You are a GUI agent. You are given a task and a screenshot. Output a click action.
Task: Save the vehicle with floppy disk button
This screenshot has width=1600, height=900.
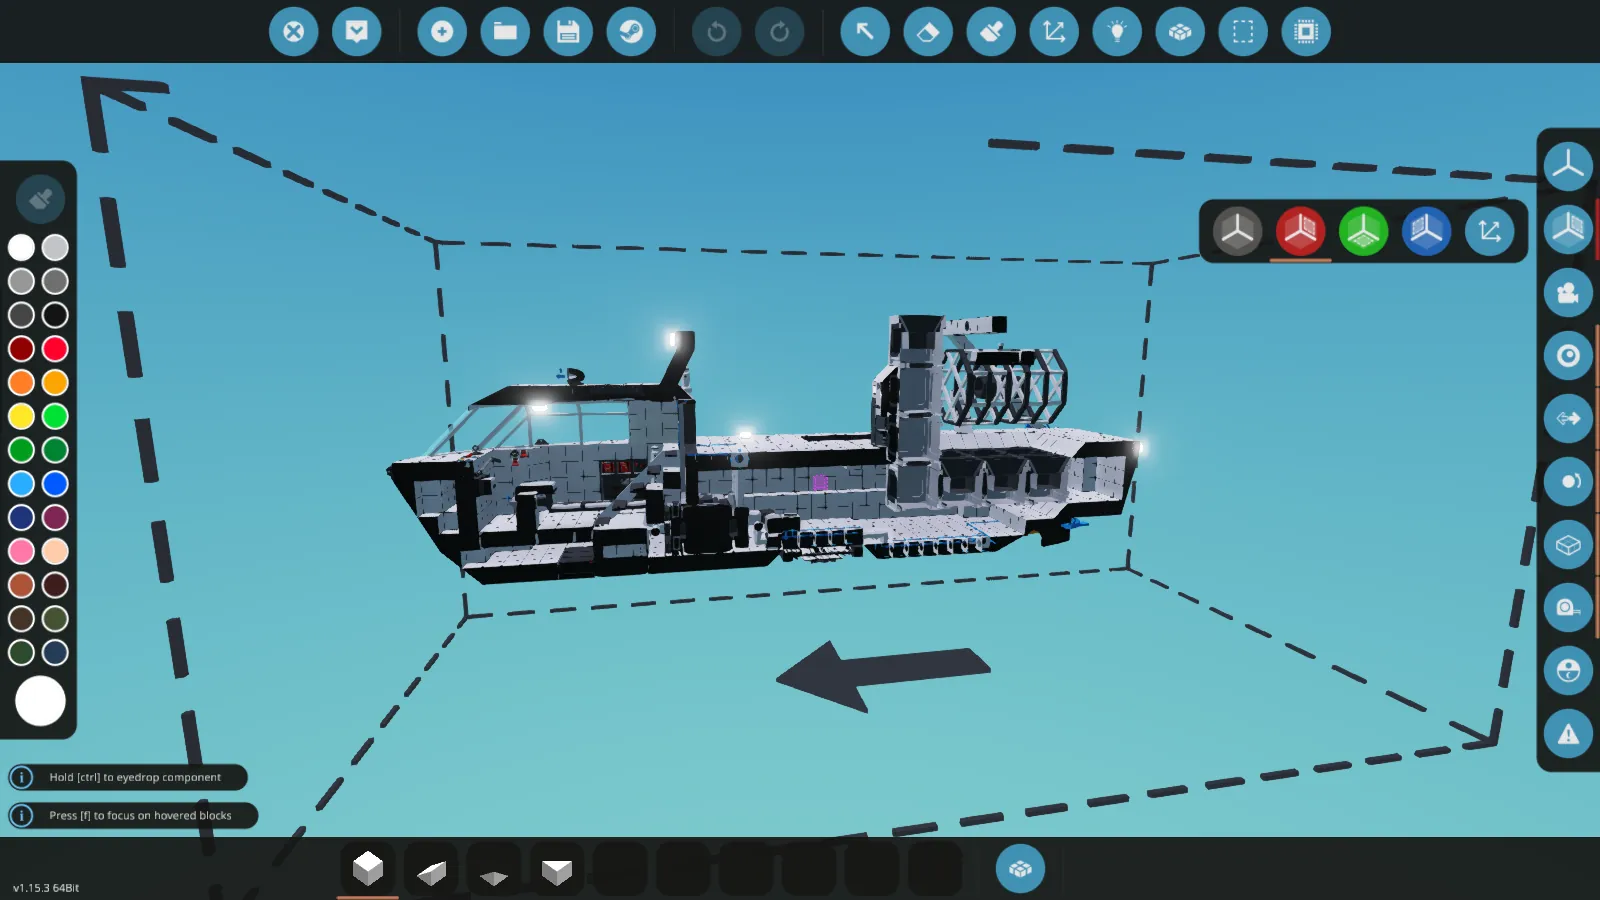(568, 32)
